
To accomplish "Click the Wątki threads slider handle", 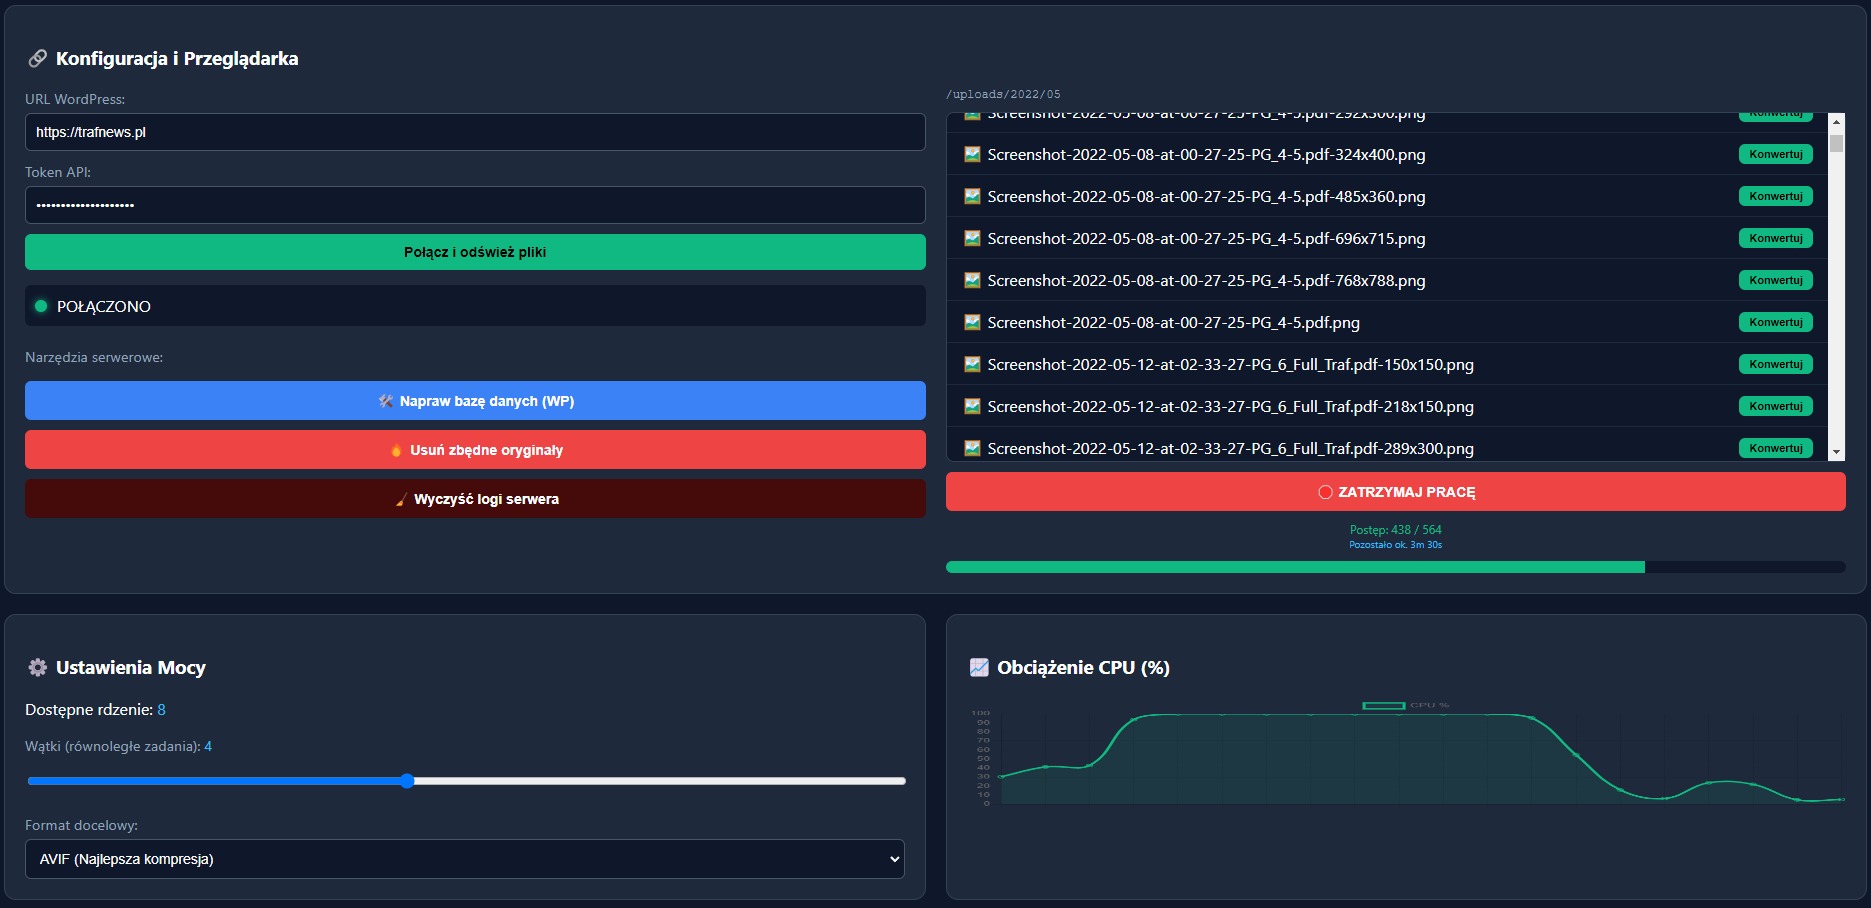I will (x=407, y=781).
